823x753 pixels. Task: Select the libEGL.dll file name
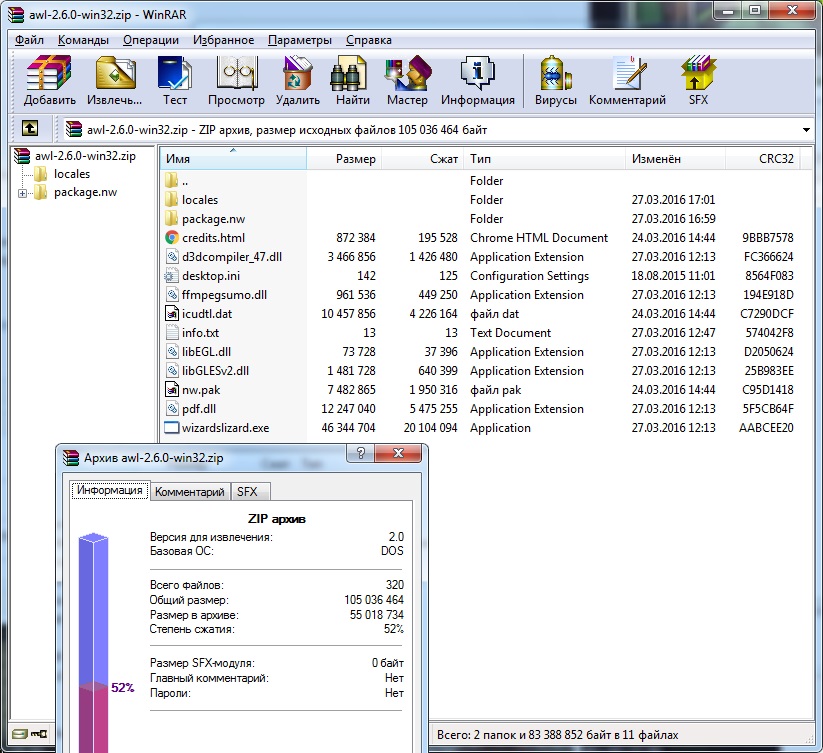[x=206, y=352]
